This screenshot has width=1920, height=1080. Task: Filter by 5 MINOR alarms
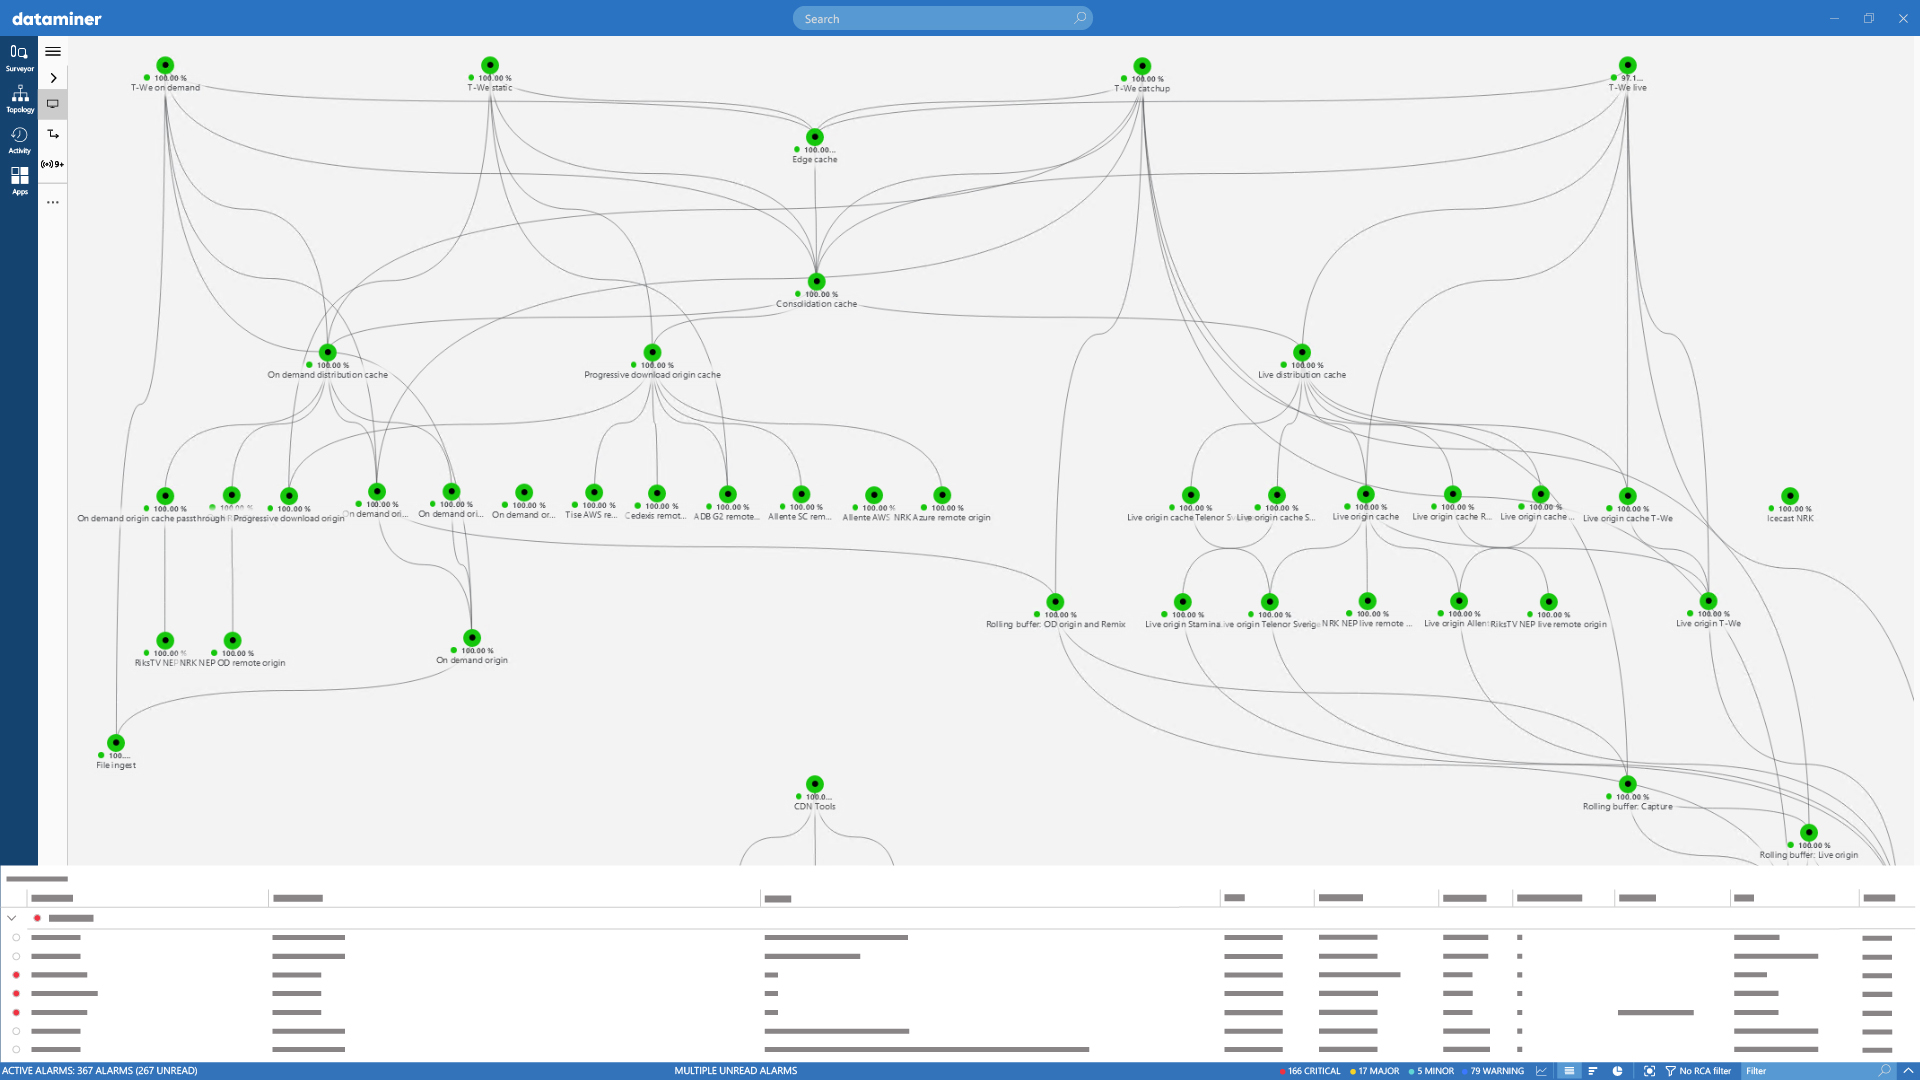pyautogui.click(x=1432, y=1071)
